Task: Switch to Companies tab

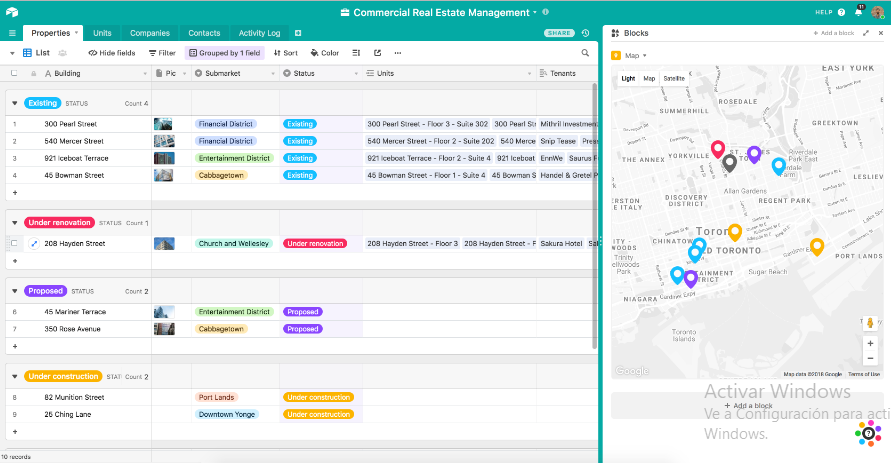Action: (150, 33)
